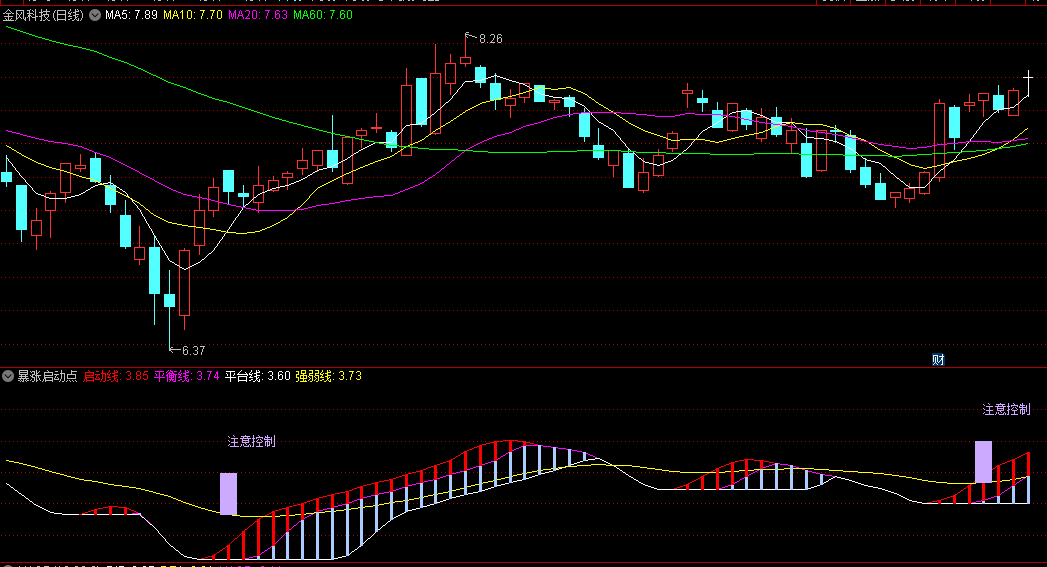Select the 8.26 high price flag marker

point(489,39)
